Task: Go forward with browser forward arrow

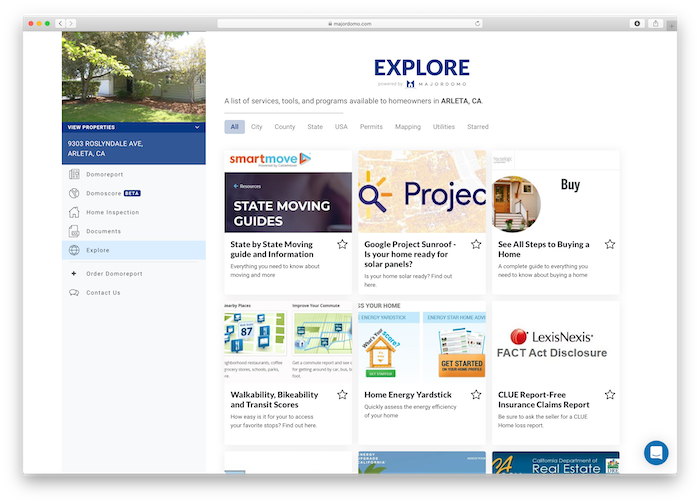Action: click(x=71, y=23)
